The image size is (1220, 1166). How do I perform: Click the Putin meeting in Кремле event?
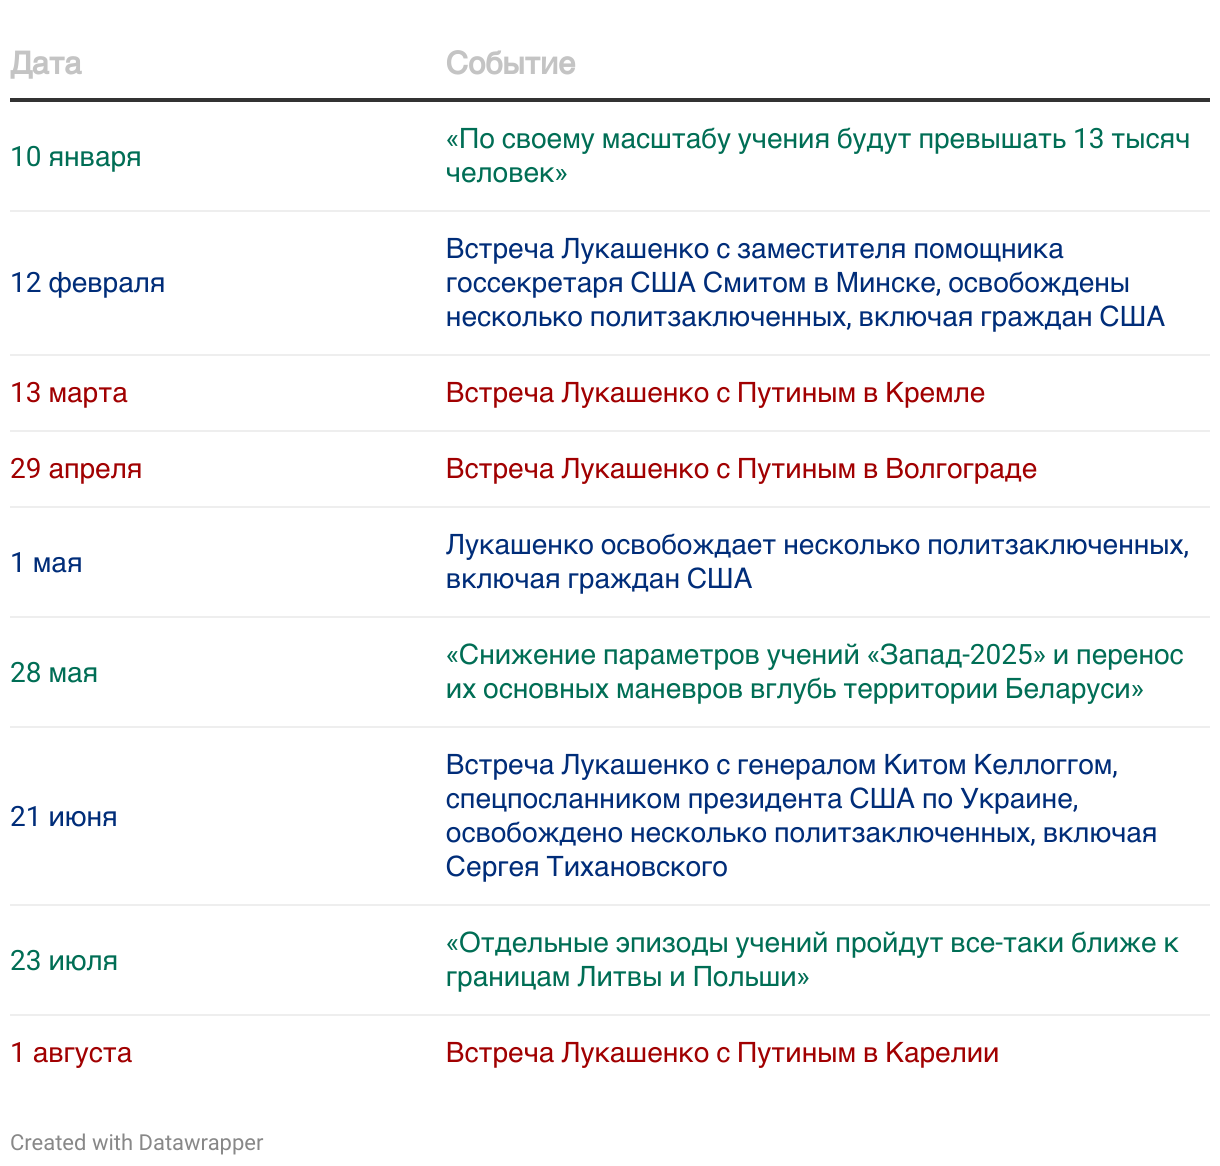coord(715,393)
